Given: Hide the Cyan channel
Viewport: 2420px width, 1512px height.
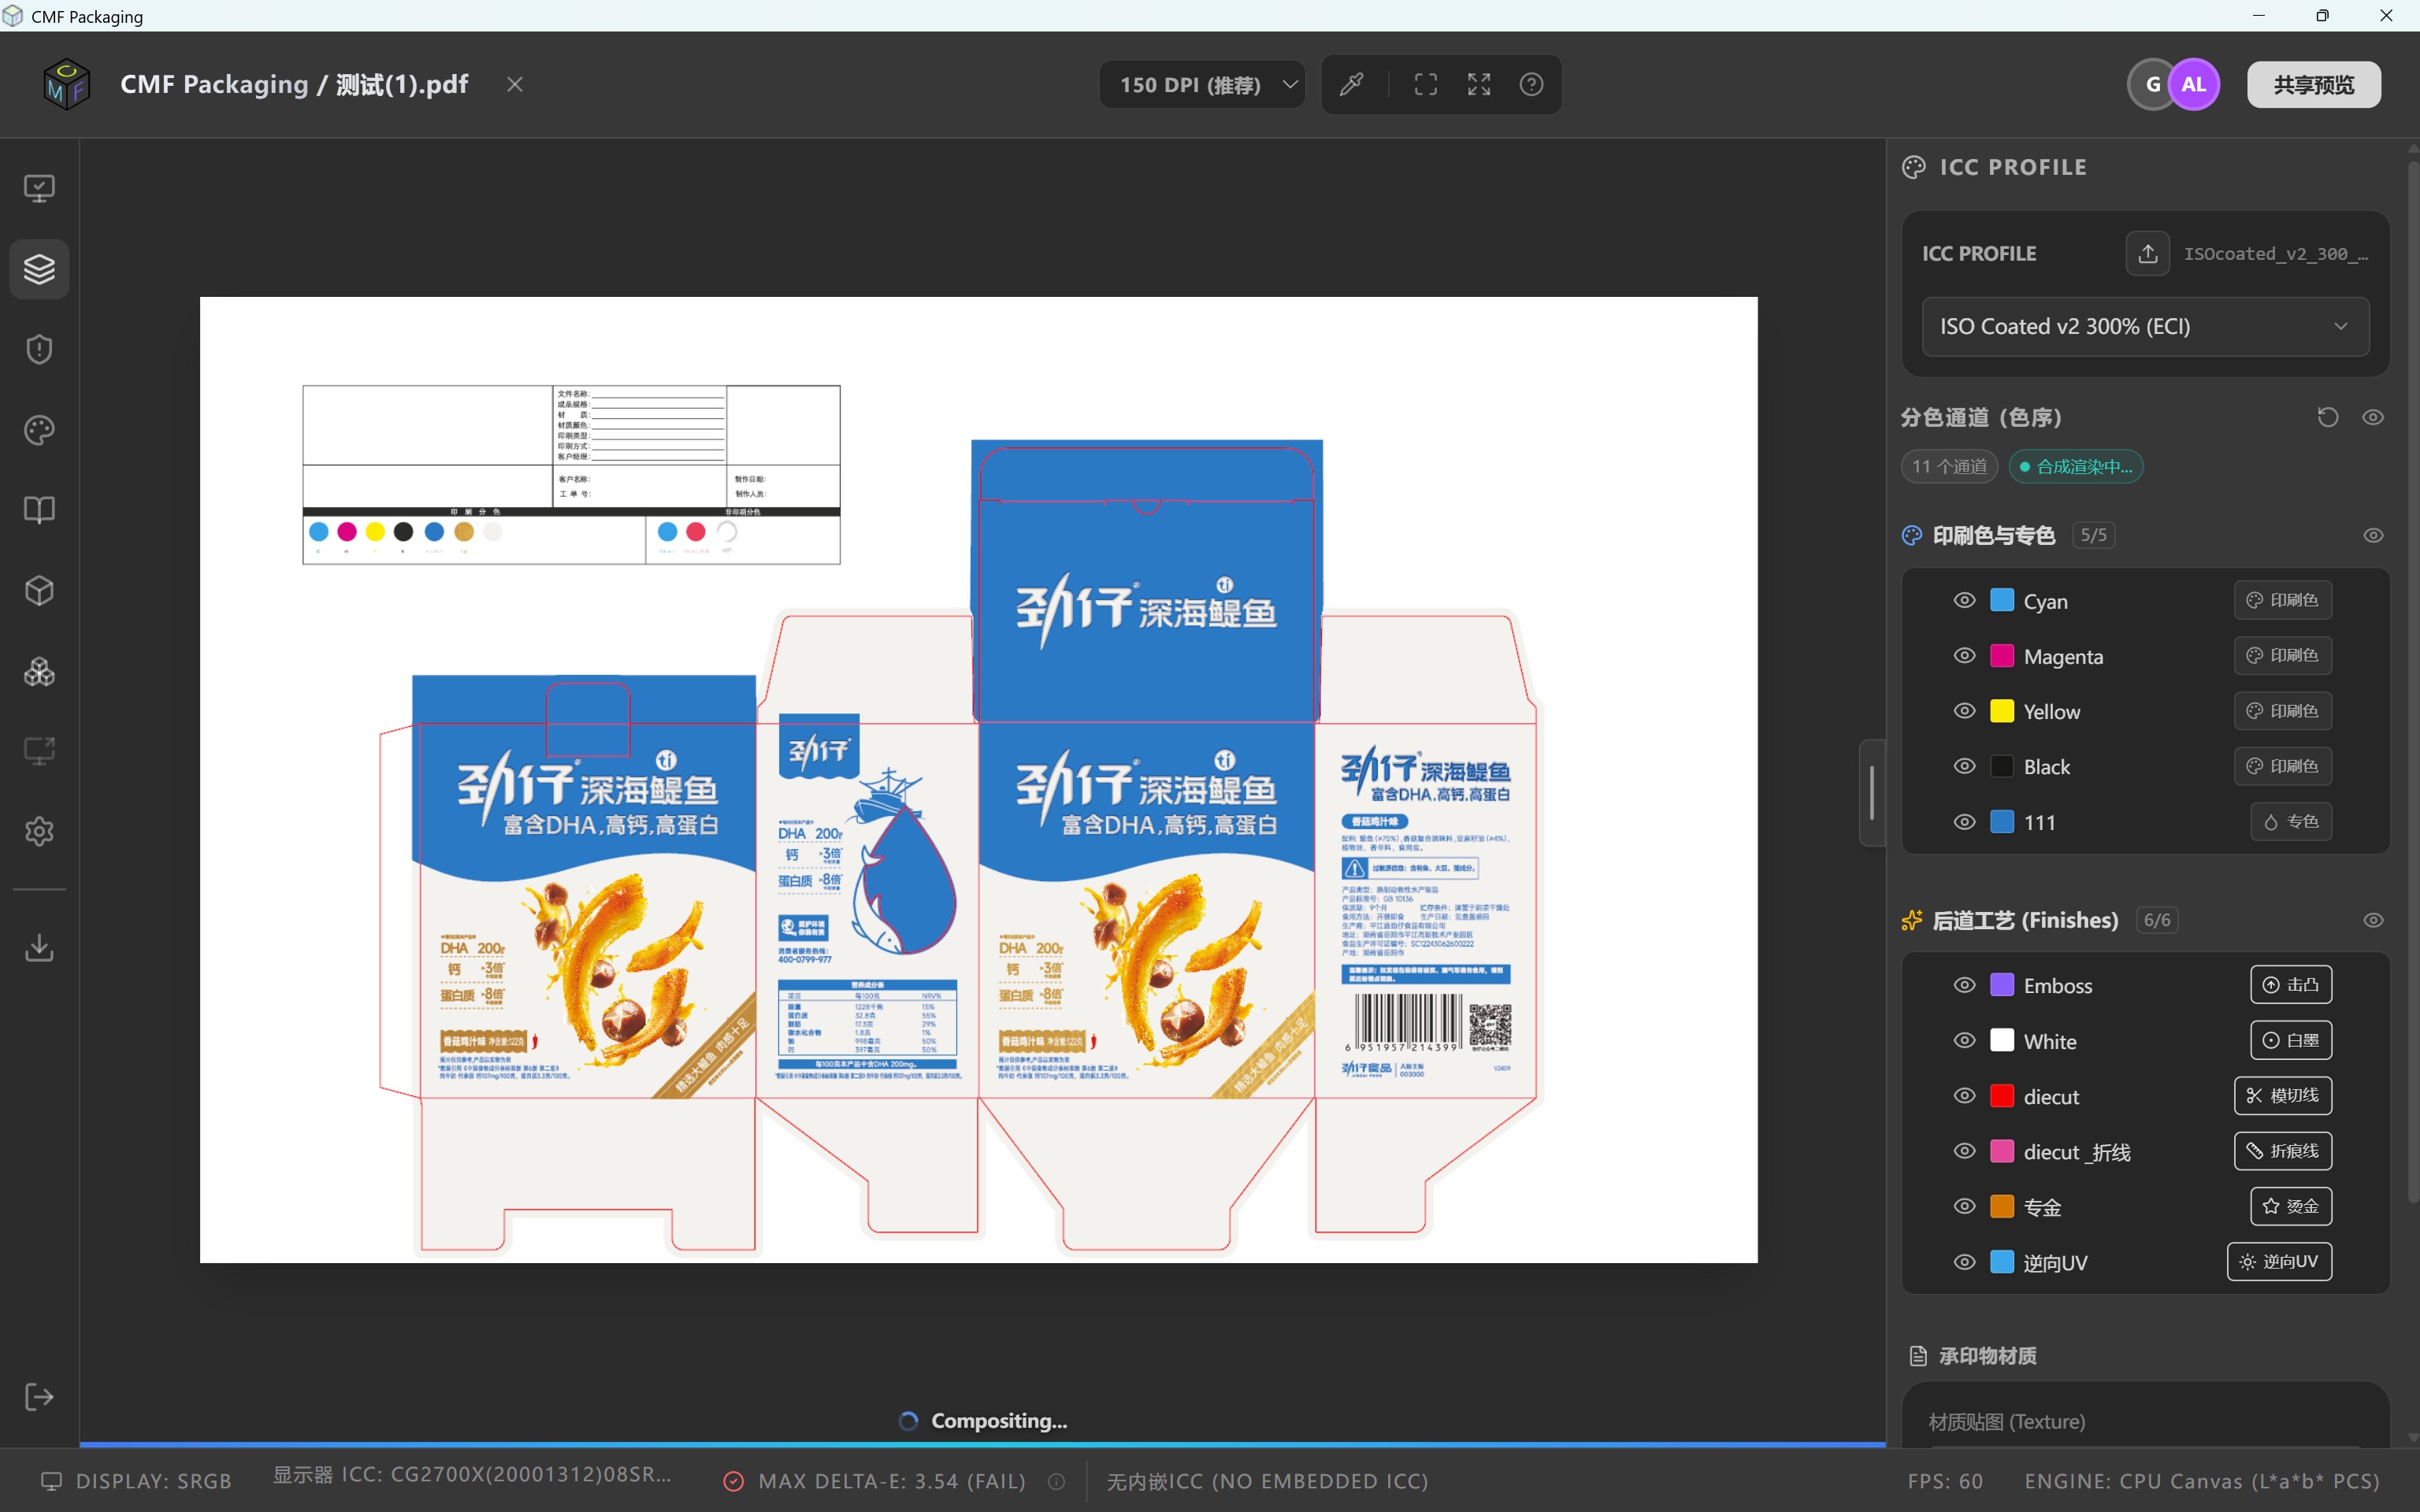Looking at the screenshot, I should 1964,601.
